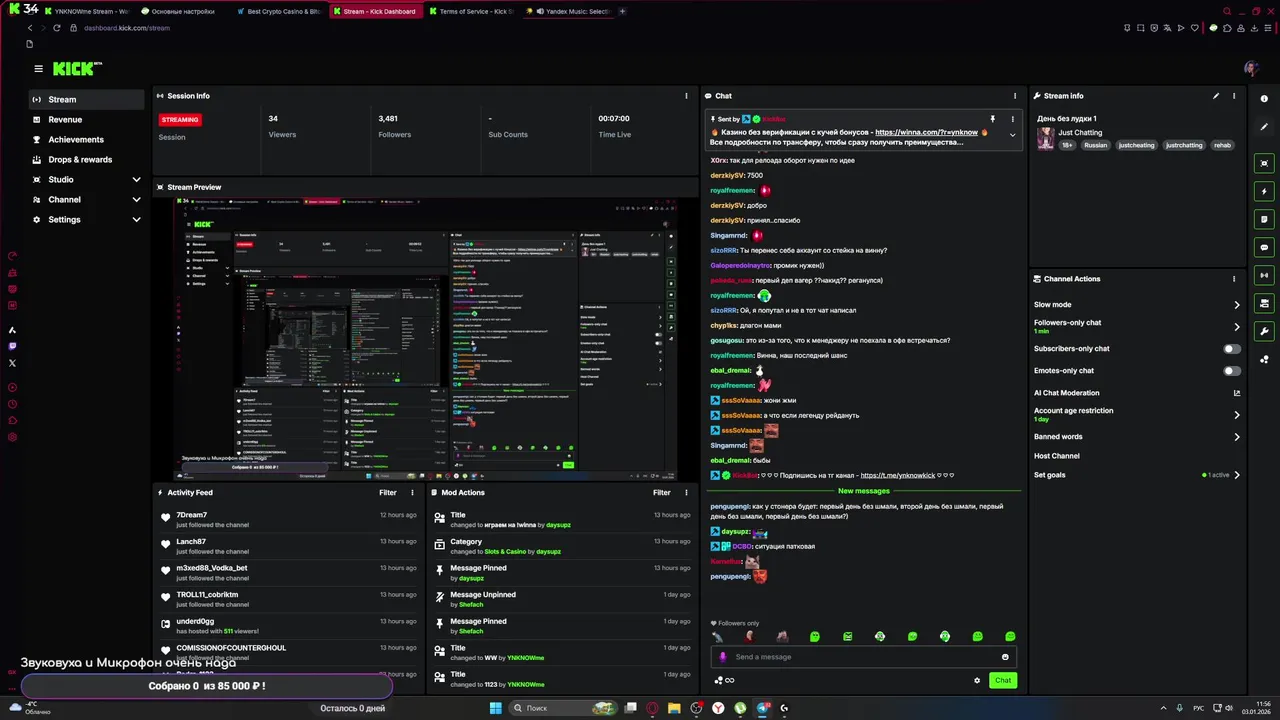Image resolution: width=1280 pixels, height=720 pixels.
Task: Open pinned message three-dot menu
Action: pos(1012,119)
